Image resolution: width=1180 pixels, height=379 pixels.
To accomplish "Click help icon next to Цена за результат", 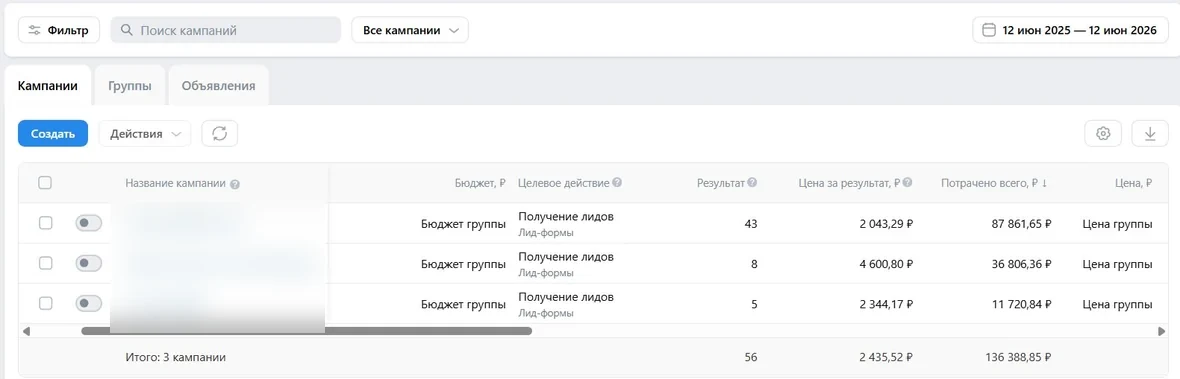I will point(908,183).
